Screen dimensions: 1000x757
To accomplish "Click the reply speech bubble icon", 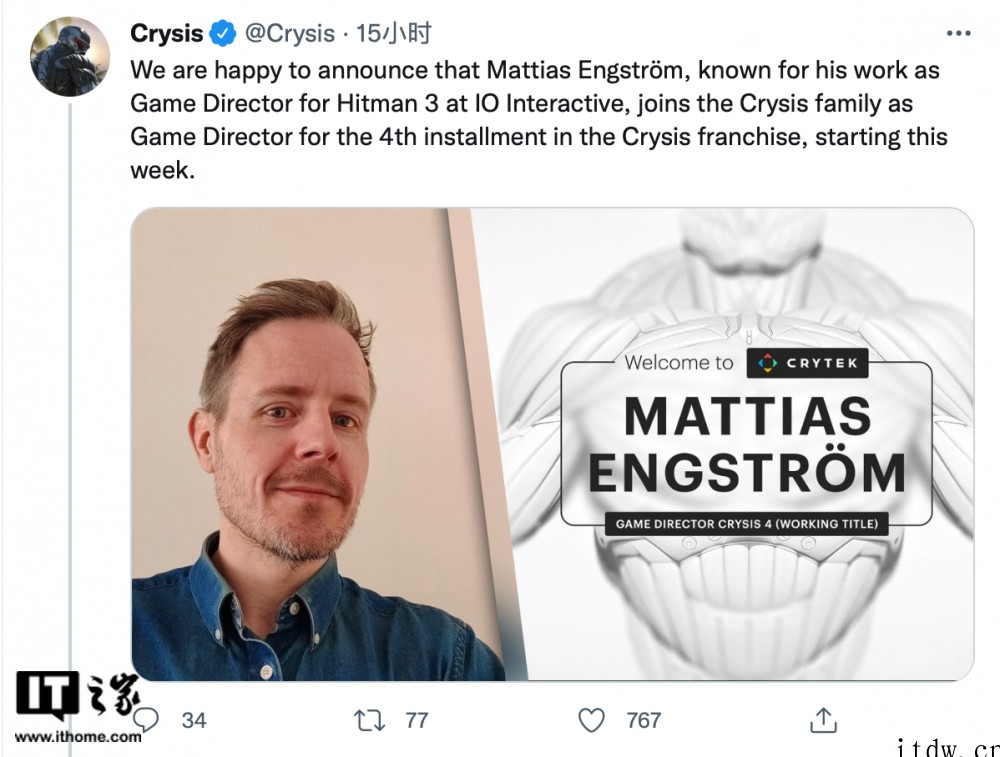I will tap(145, 720).
